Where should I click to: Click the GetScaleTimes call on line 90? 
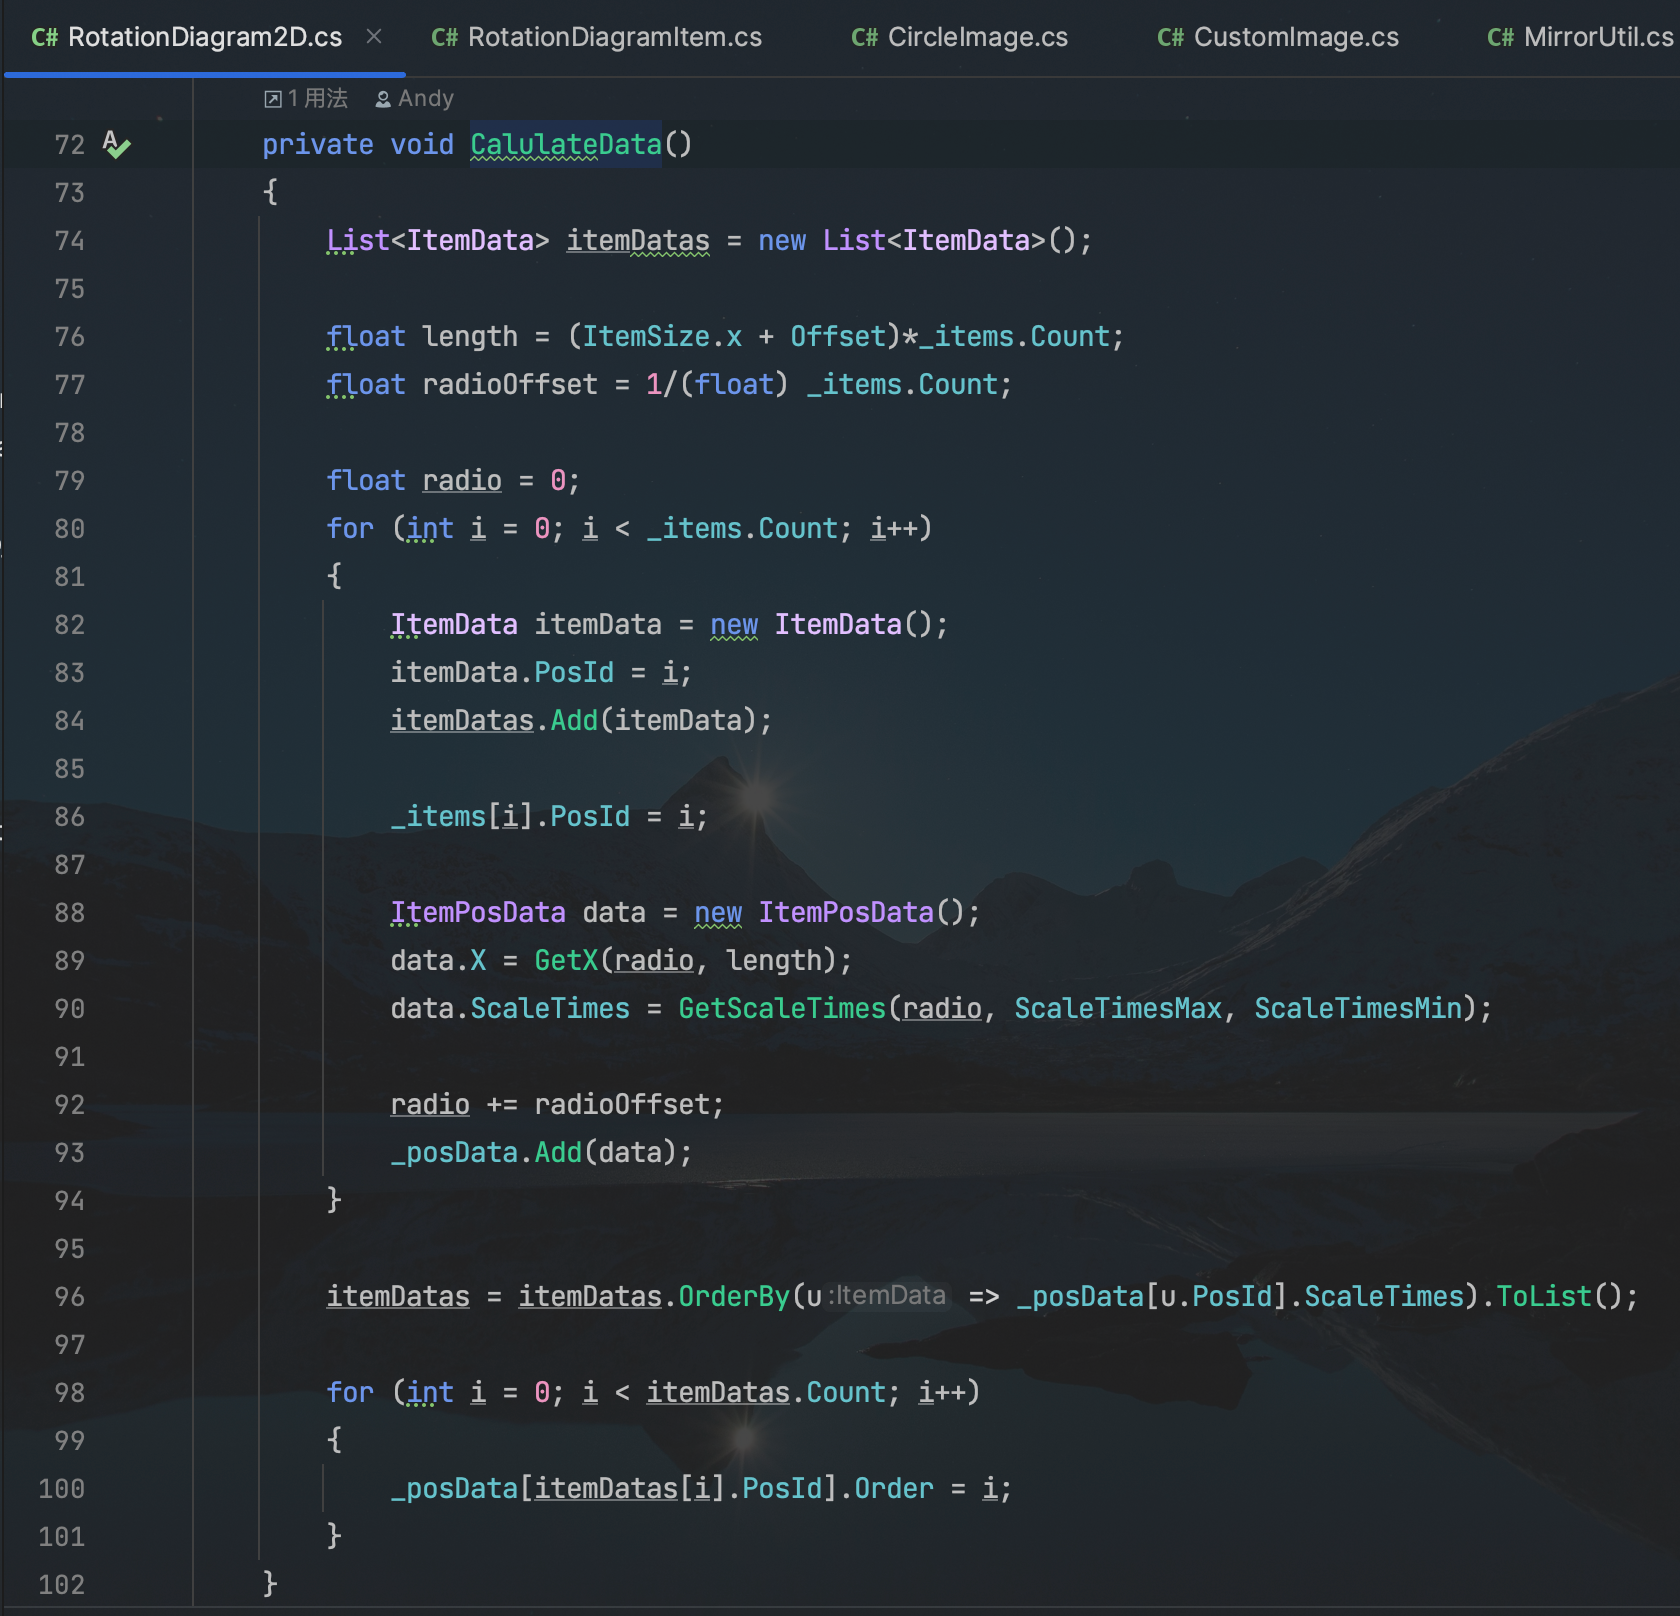point(782,1008)
